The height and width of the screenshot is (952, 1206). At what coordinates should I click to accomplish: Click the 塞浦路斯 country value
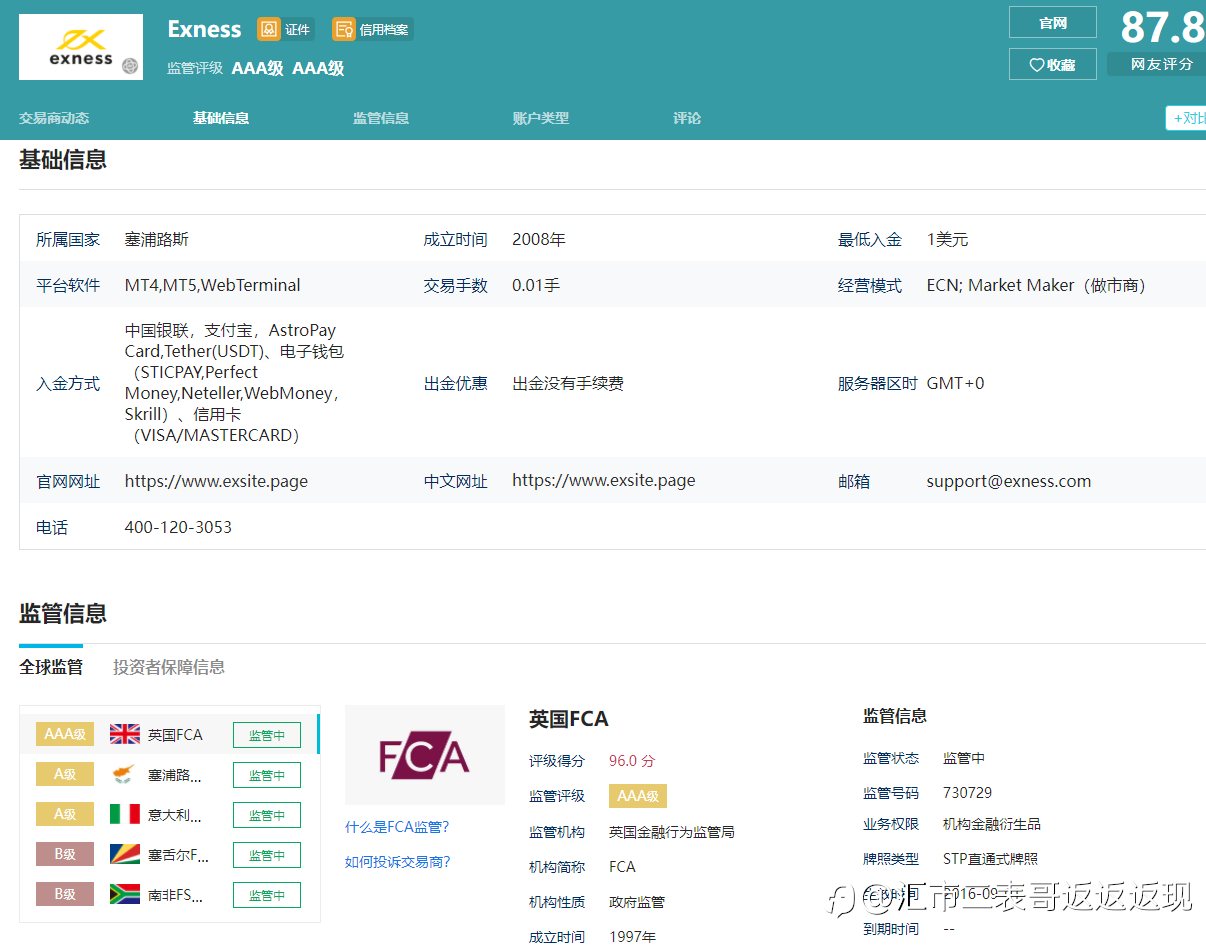coord(156,240)
